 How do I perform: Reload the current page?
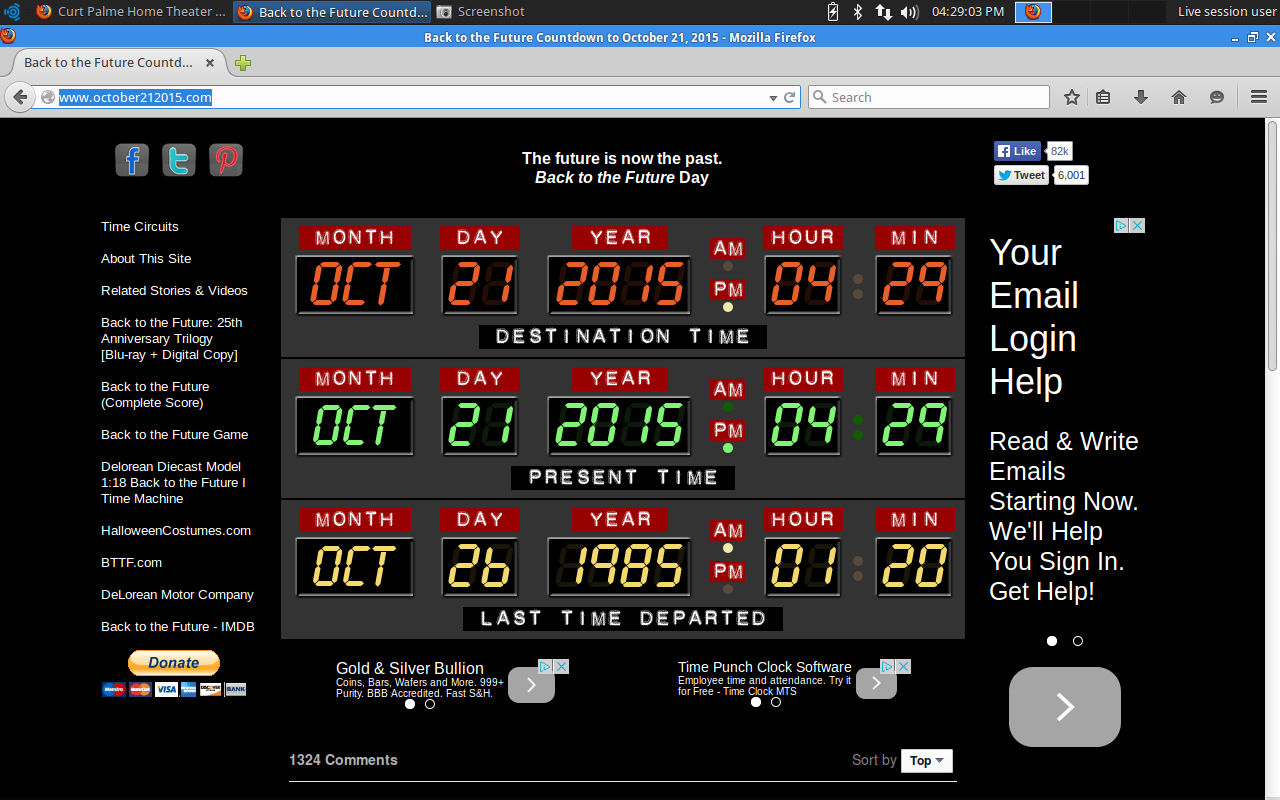pos(790,97)
